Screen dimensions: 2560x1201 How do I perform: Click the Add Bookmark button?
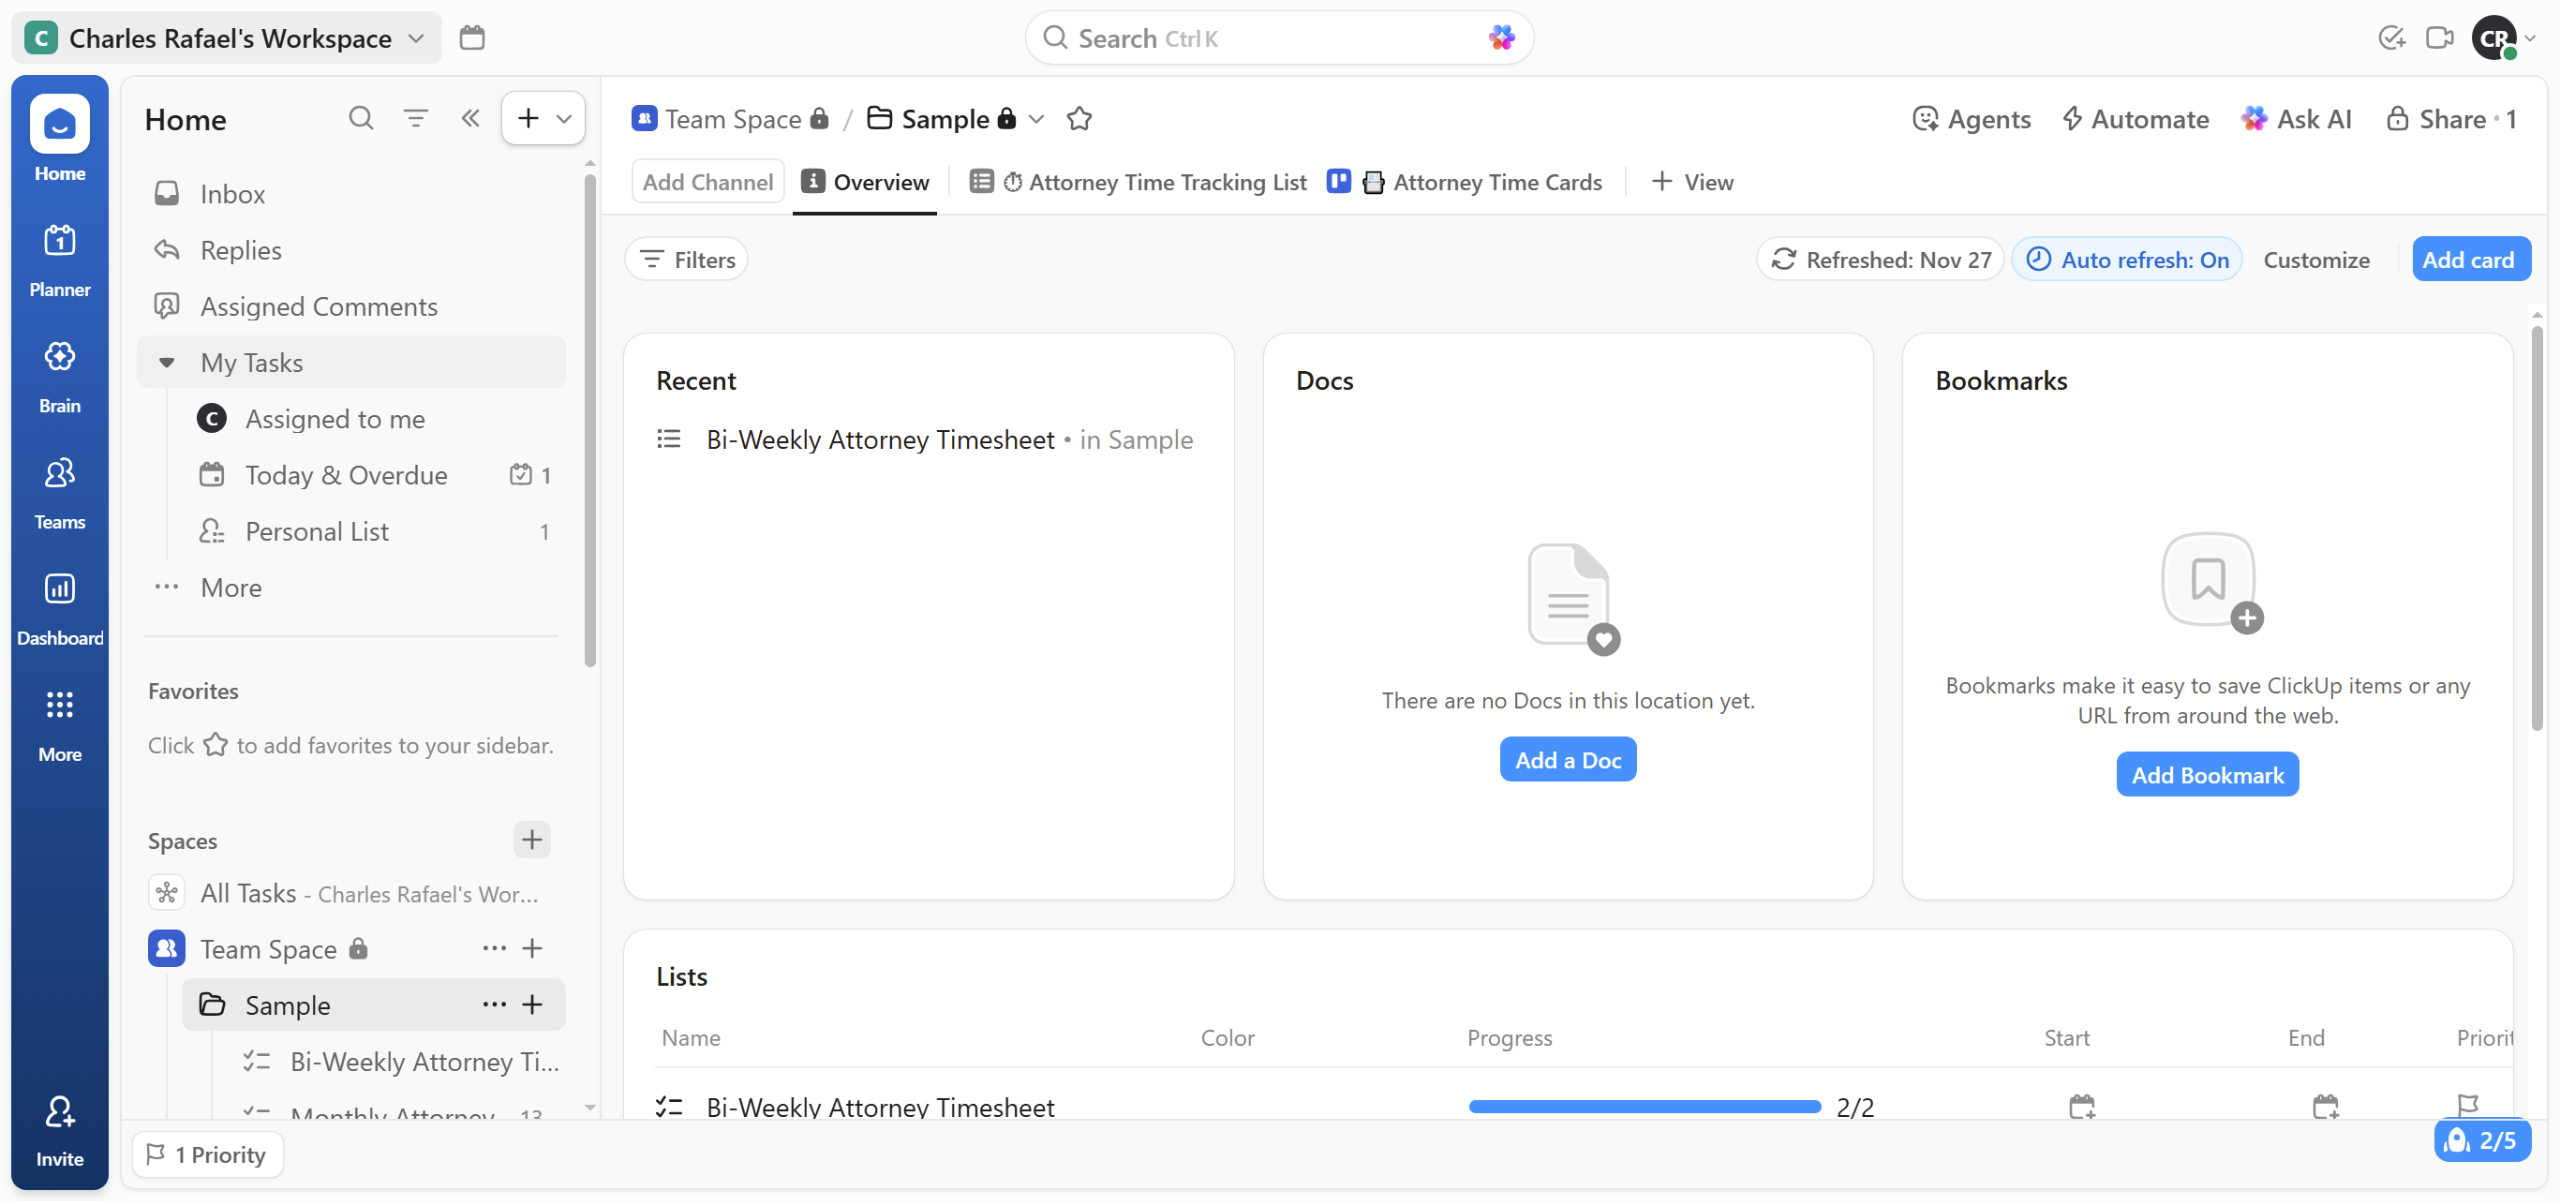point(2207,775)
